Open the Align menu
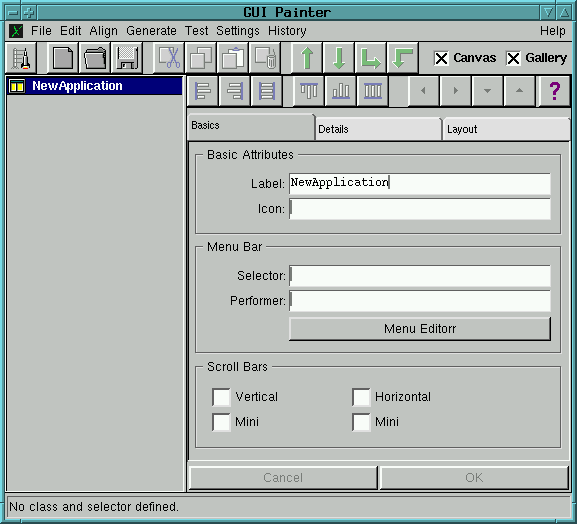Viewport: 577px width, 524px height. tap(103, 31)
